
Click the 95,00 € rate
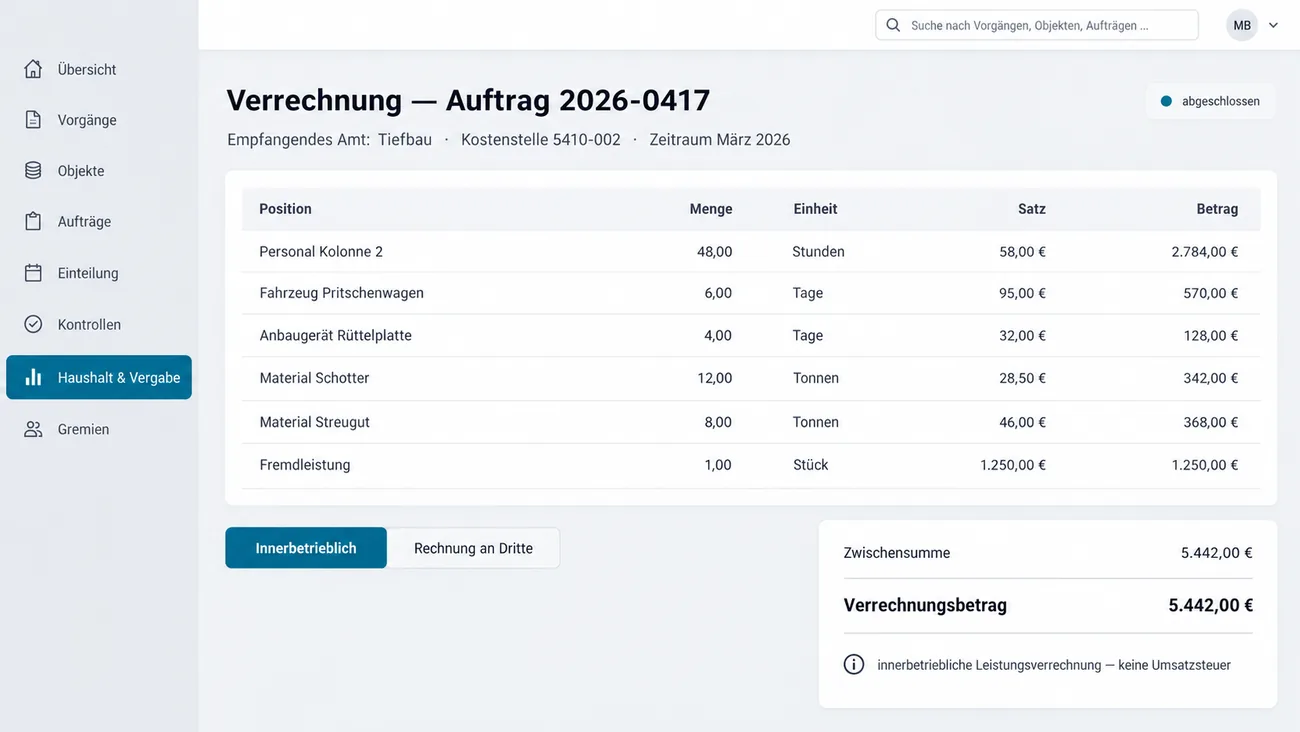click(x=1022, y=293)
